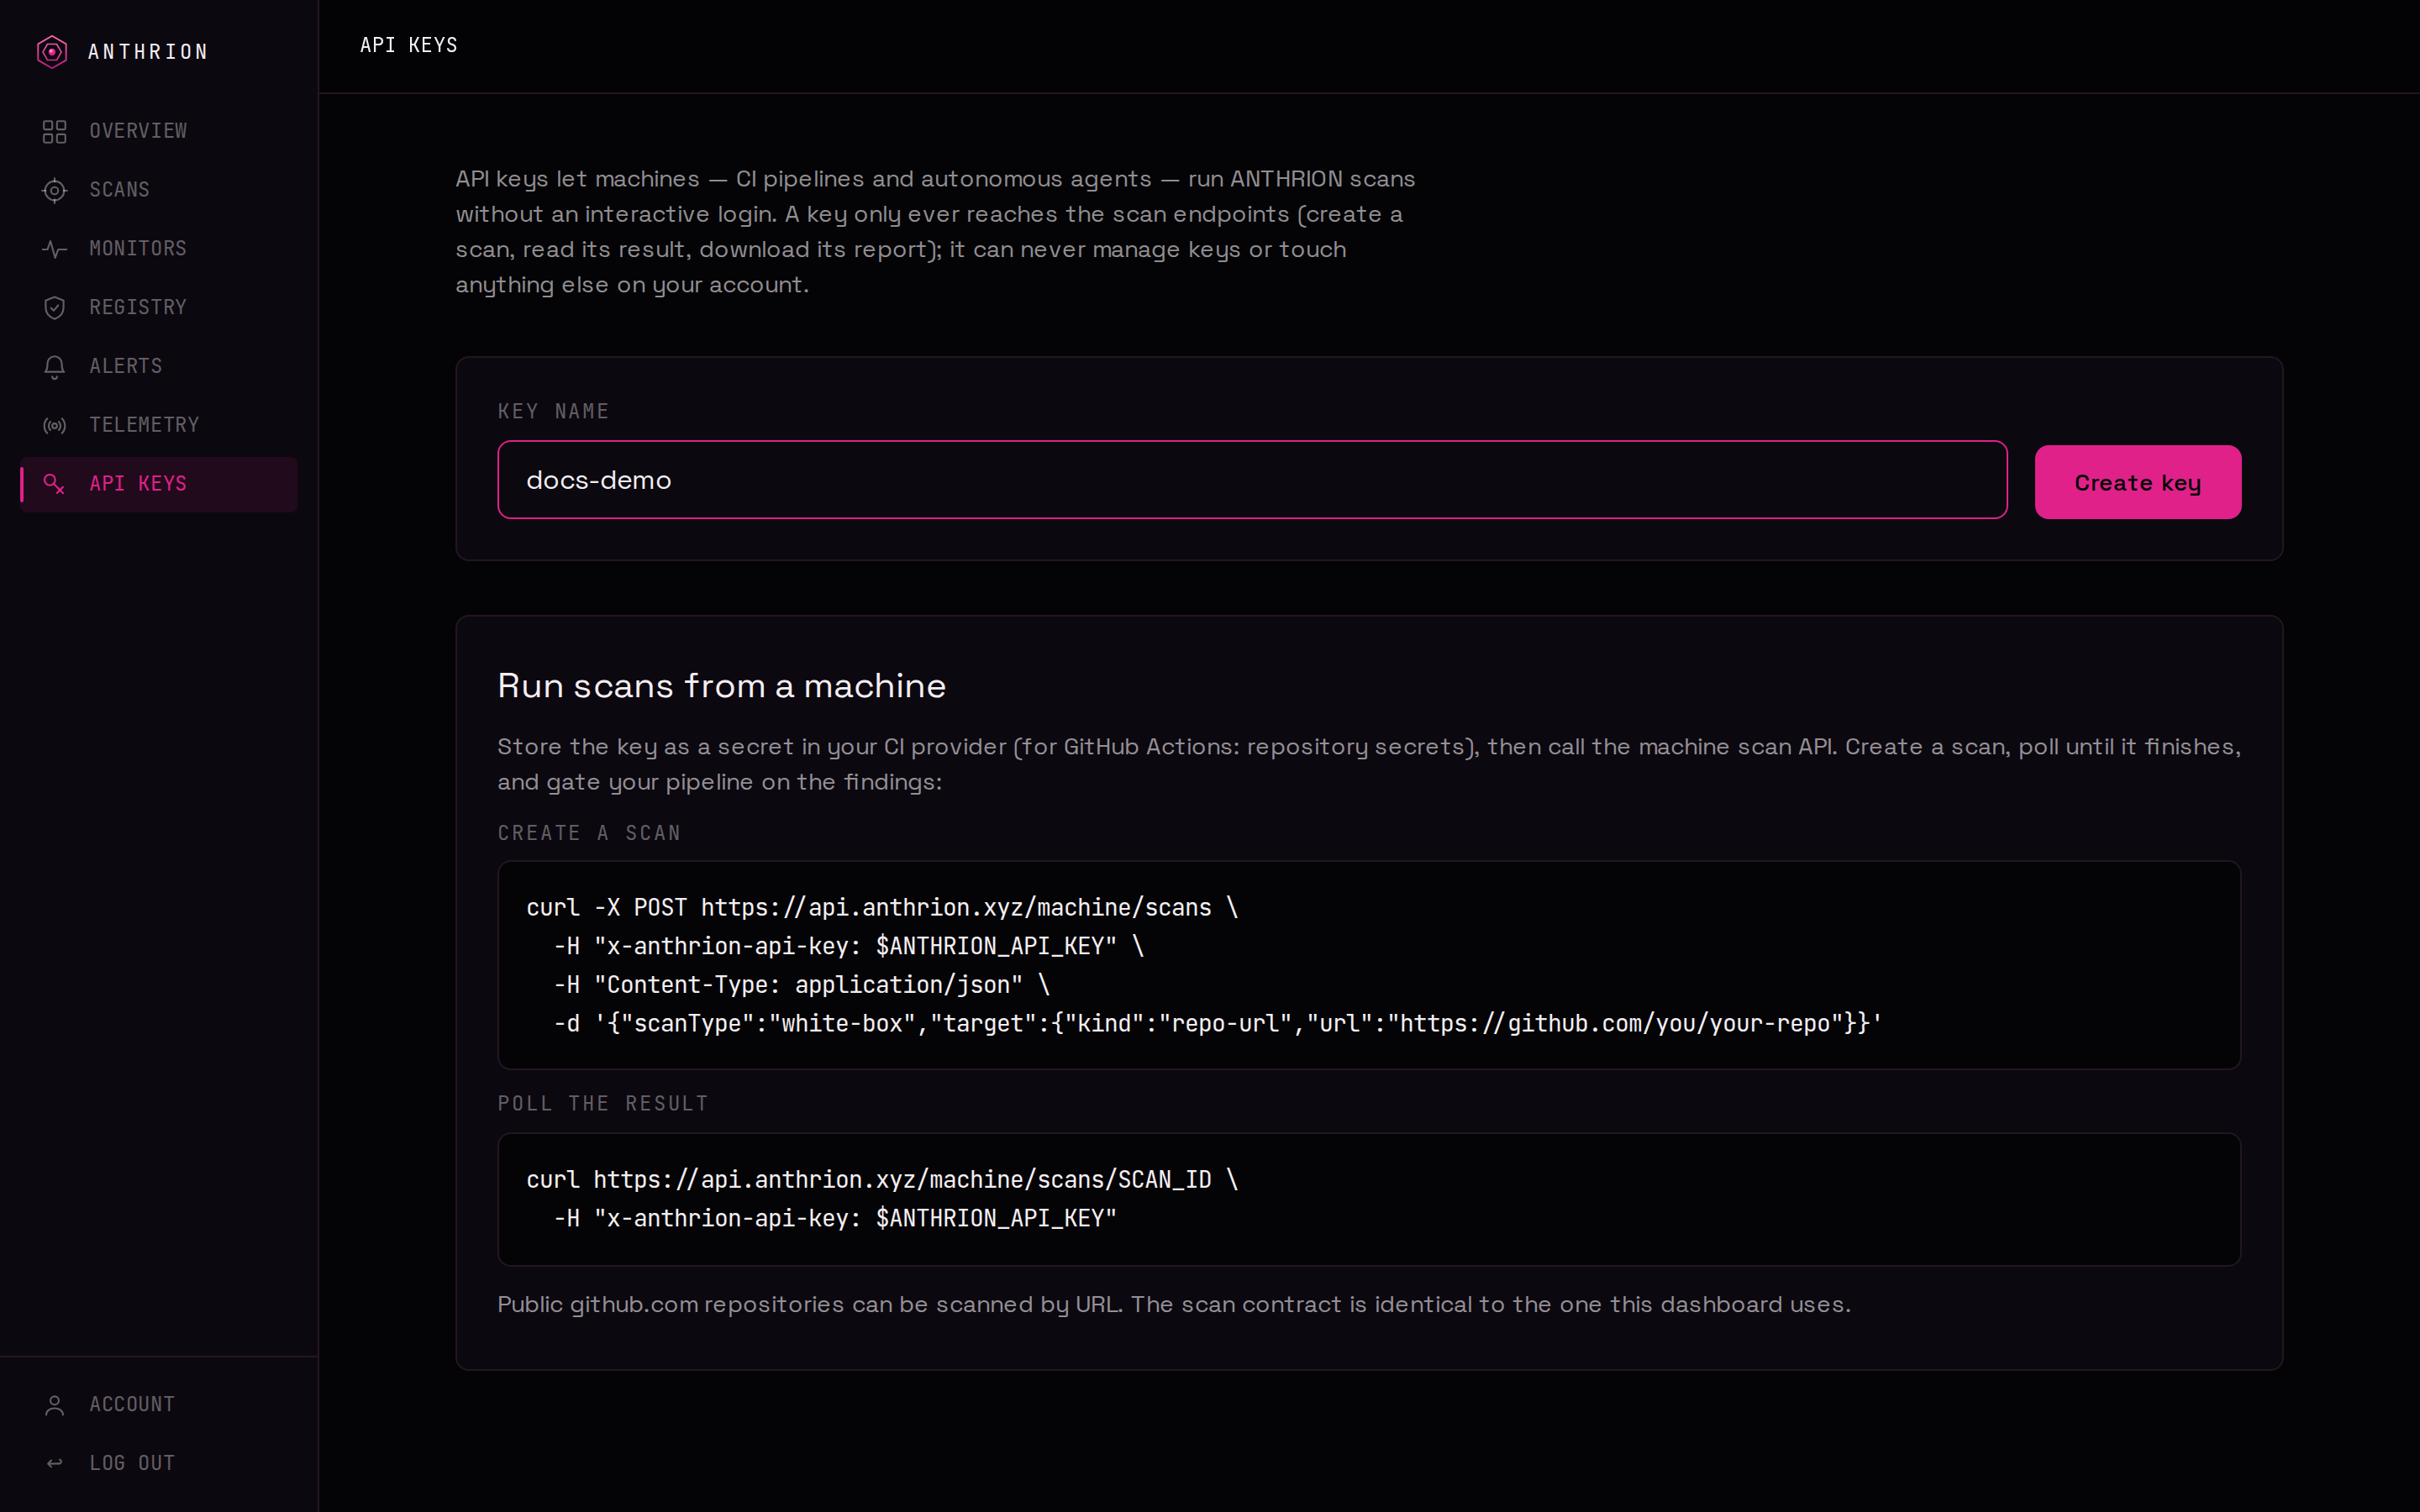Click Log Out text
Screen dimensions: 2420x1512
132,1463
